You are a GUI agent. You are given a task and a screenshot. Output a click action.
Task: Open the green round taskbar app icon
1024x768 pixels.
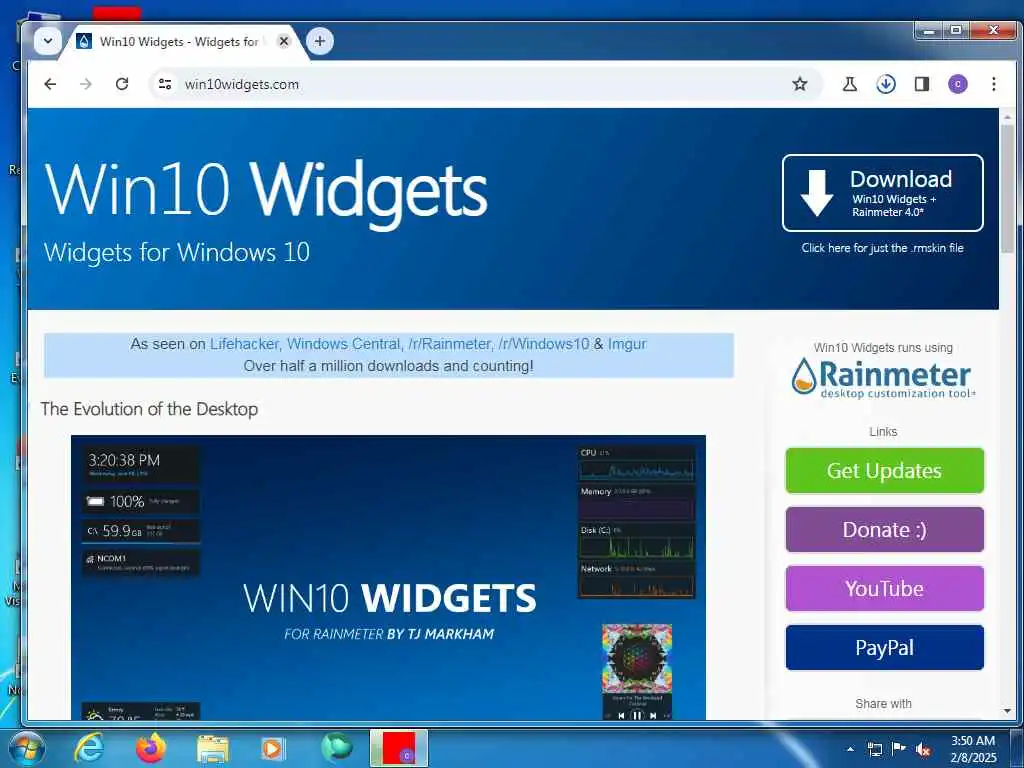(336, 748)
